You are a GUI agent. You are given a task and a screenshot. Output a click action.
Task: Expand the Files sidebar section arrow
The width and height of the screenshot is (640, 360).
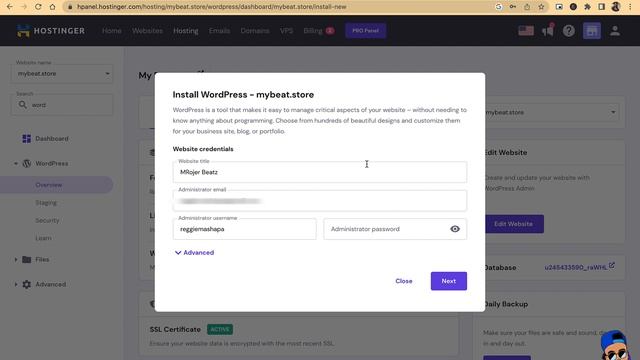(16, 260)
